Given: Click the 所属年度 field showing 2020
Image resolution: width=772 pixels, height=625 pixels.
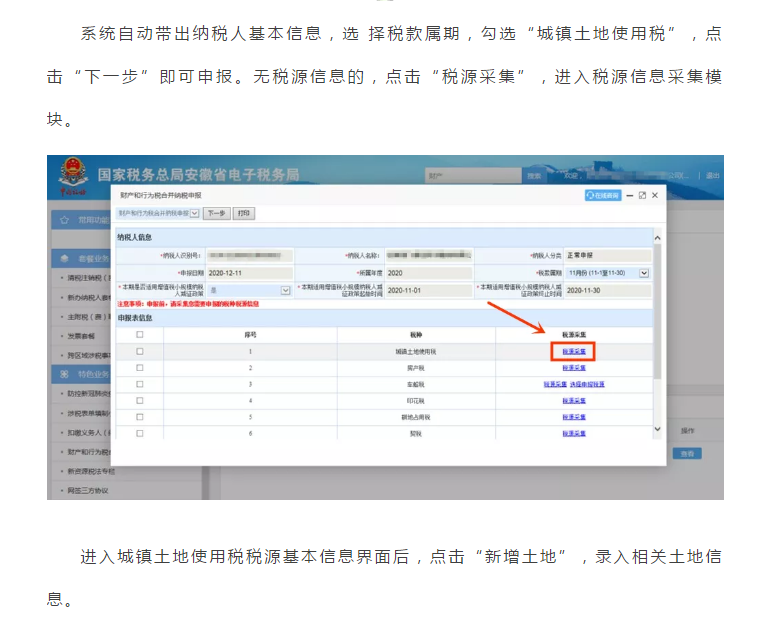Looking at the screenshot, I should (429, 273).
